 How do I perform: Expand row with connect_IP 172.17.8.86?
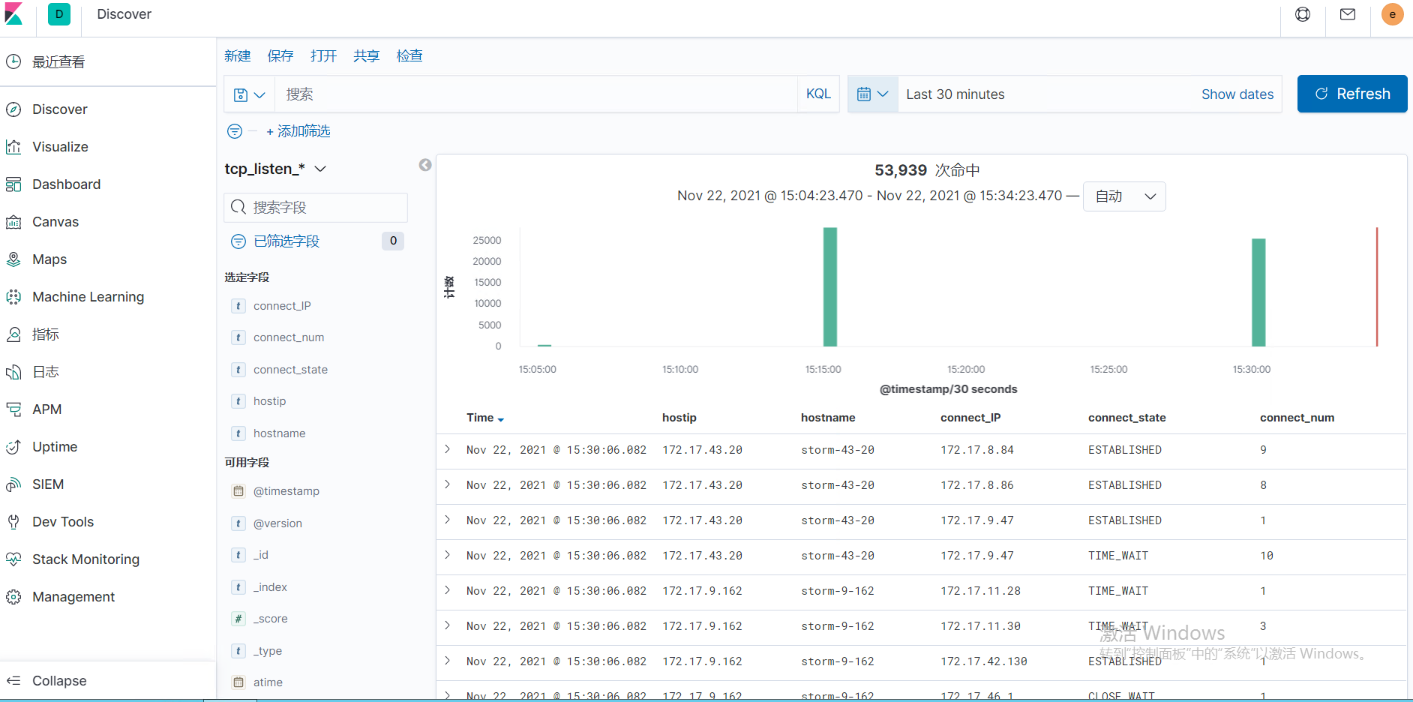[x=448, y=484]
